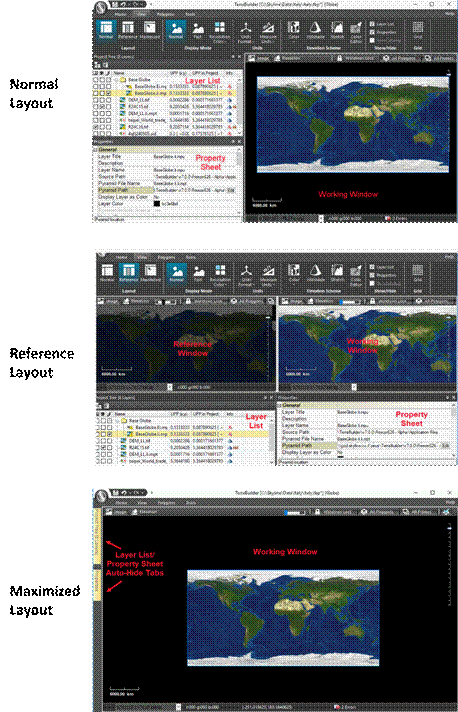This screenshot has width=458, height=712.
Task: Open Resolution Colors in the top screenshot ribbon
Action: (220, 32)
